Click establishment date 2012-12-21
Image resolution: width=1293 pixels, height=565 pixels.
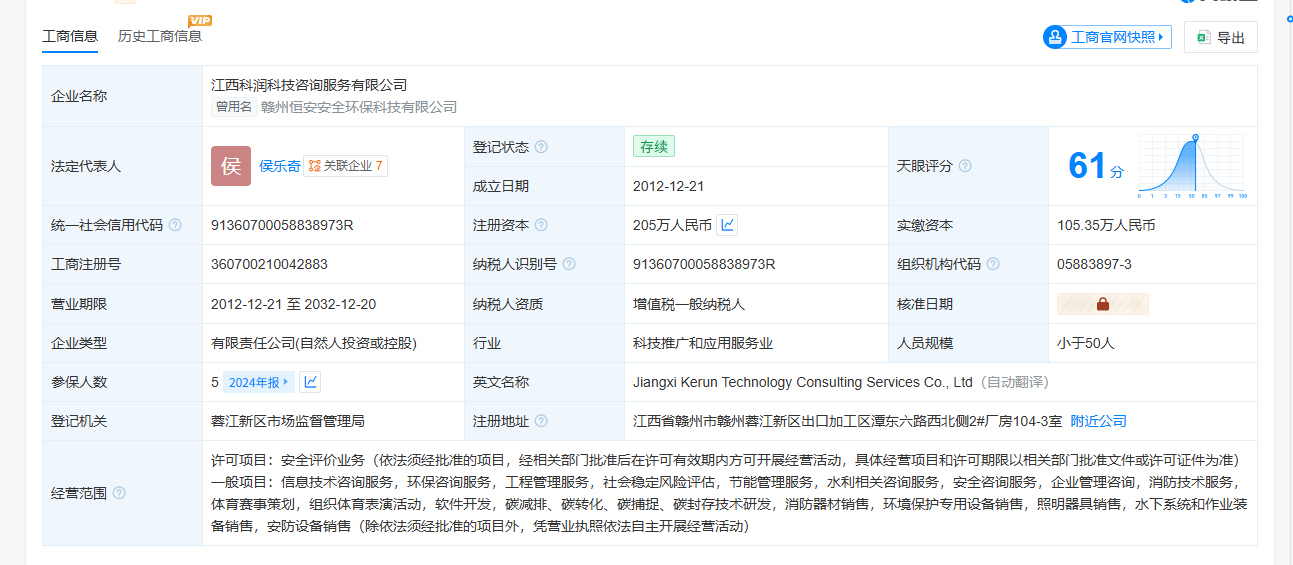pyautogui.click(x=668, y=186)
